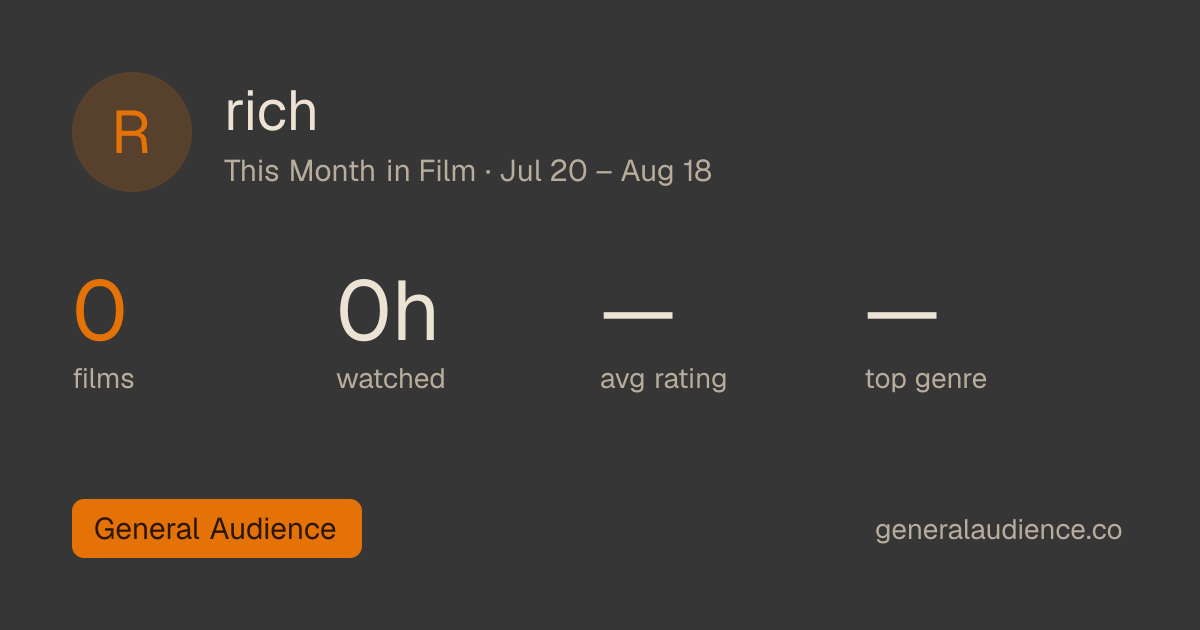
Task: Click the Jul 20 – Aug 18 date range
Action: 606,171
